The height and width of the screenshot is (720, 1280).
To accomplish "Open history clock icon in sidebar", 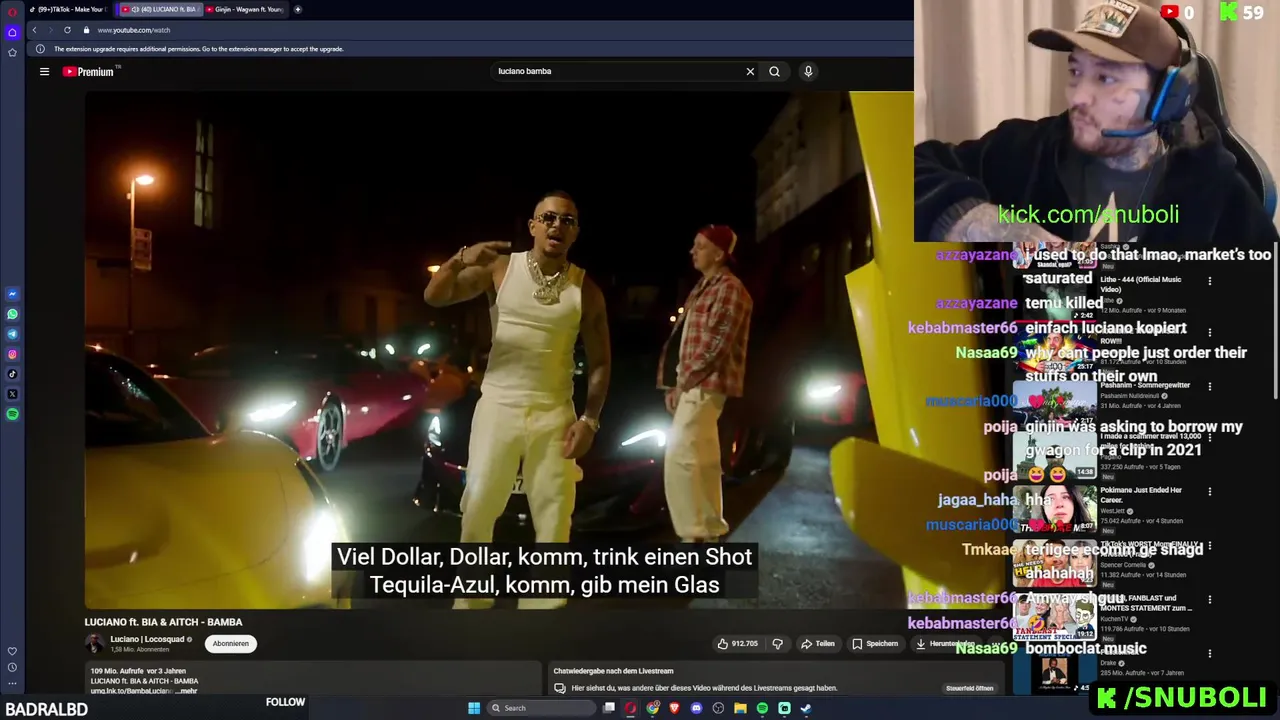I will 12,667.
